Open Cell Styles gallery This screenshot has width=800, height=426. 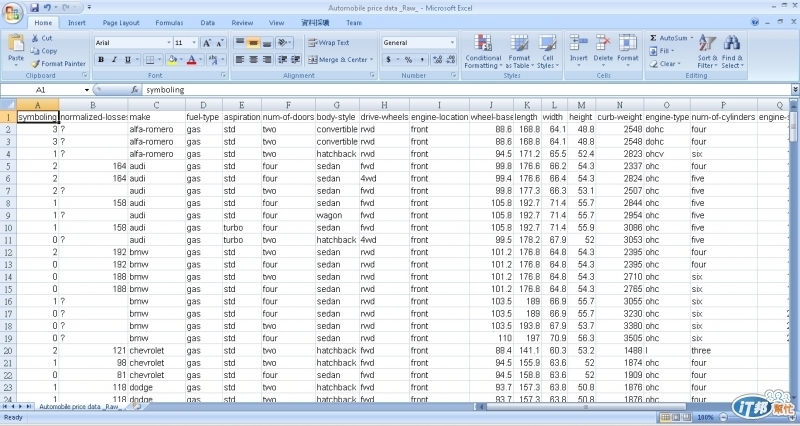click(547, 52)
